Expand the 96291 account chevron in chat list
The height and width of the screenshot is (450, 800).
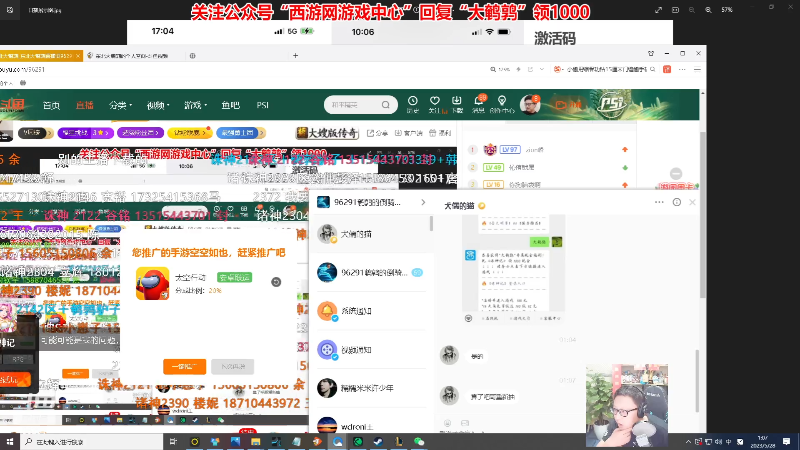423,203
